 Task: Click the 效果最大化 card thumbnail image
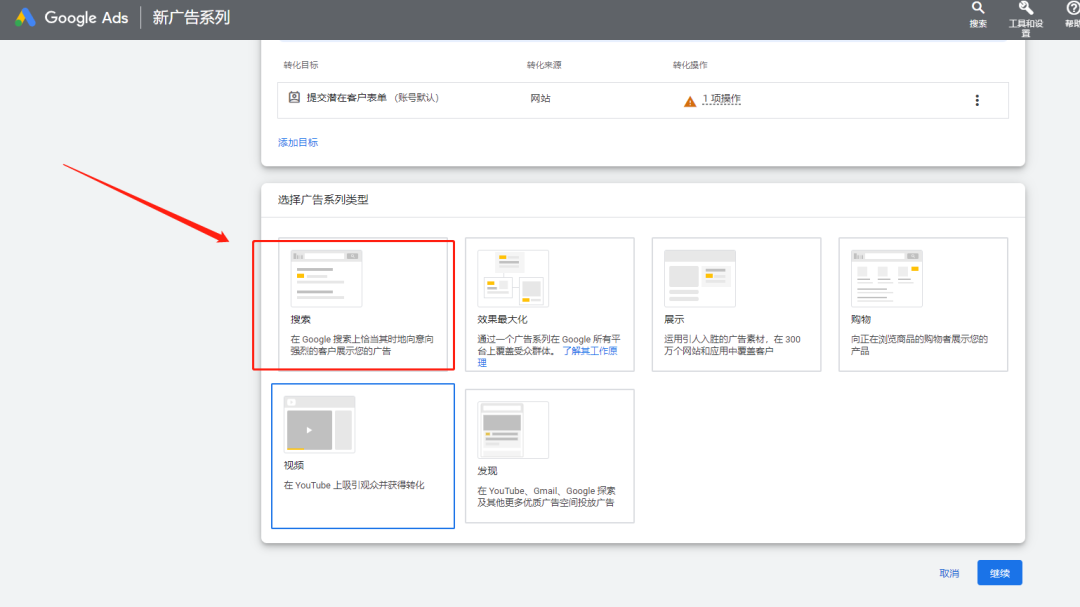pyautogui.click(x=512, y=277)
